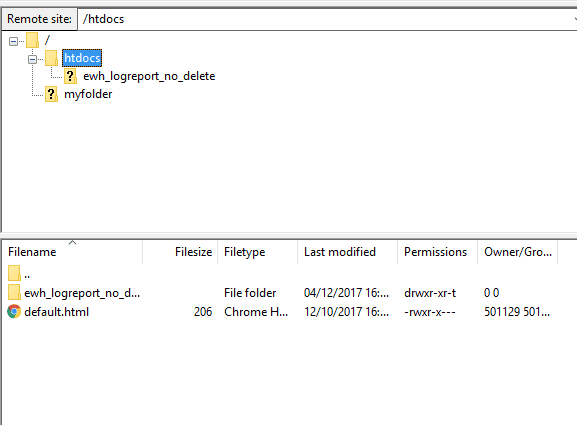Click parent directory folder icon in file list
This screenshot has height=425, width=577.
point(14,273)
